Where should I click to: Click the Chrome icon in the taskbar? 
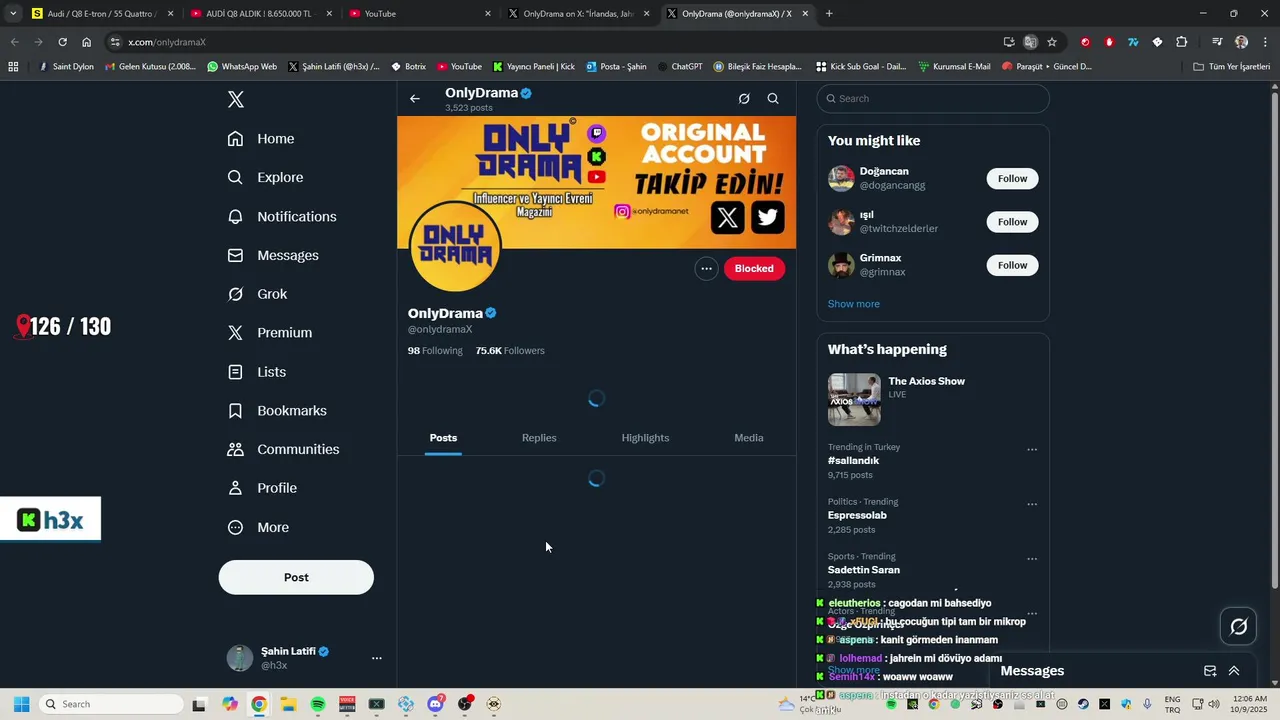[x=259, y=704]
